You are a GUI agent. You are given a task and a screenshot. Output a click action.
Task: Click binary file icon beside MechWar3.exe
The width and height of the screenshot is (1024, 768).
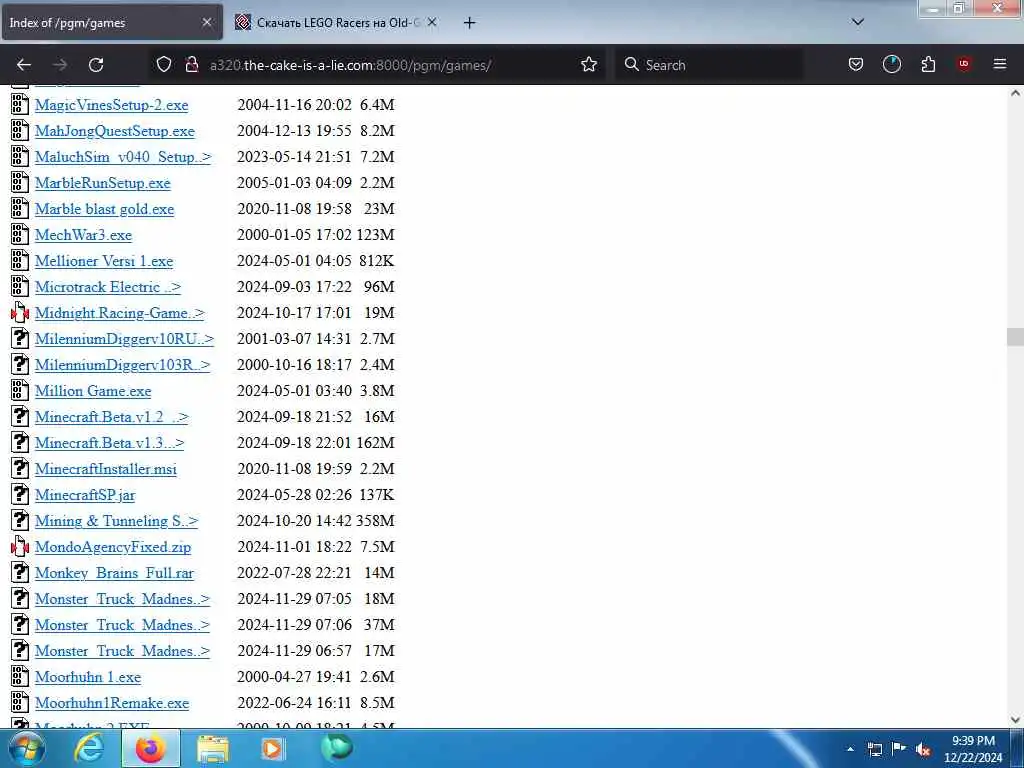[20, 234]
